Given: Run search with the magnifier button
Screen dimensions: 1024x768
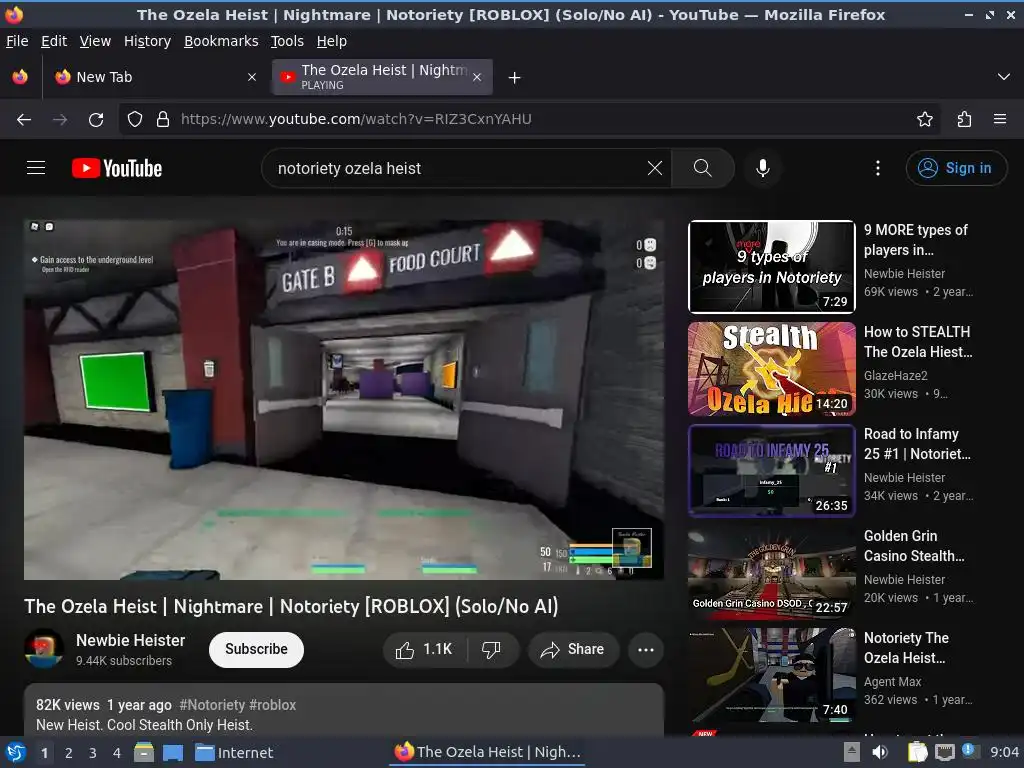Looking at the screenshot, I should (x=703, y=168).
